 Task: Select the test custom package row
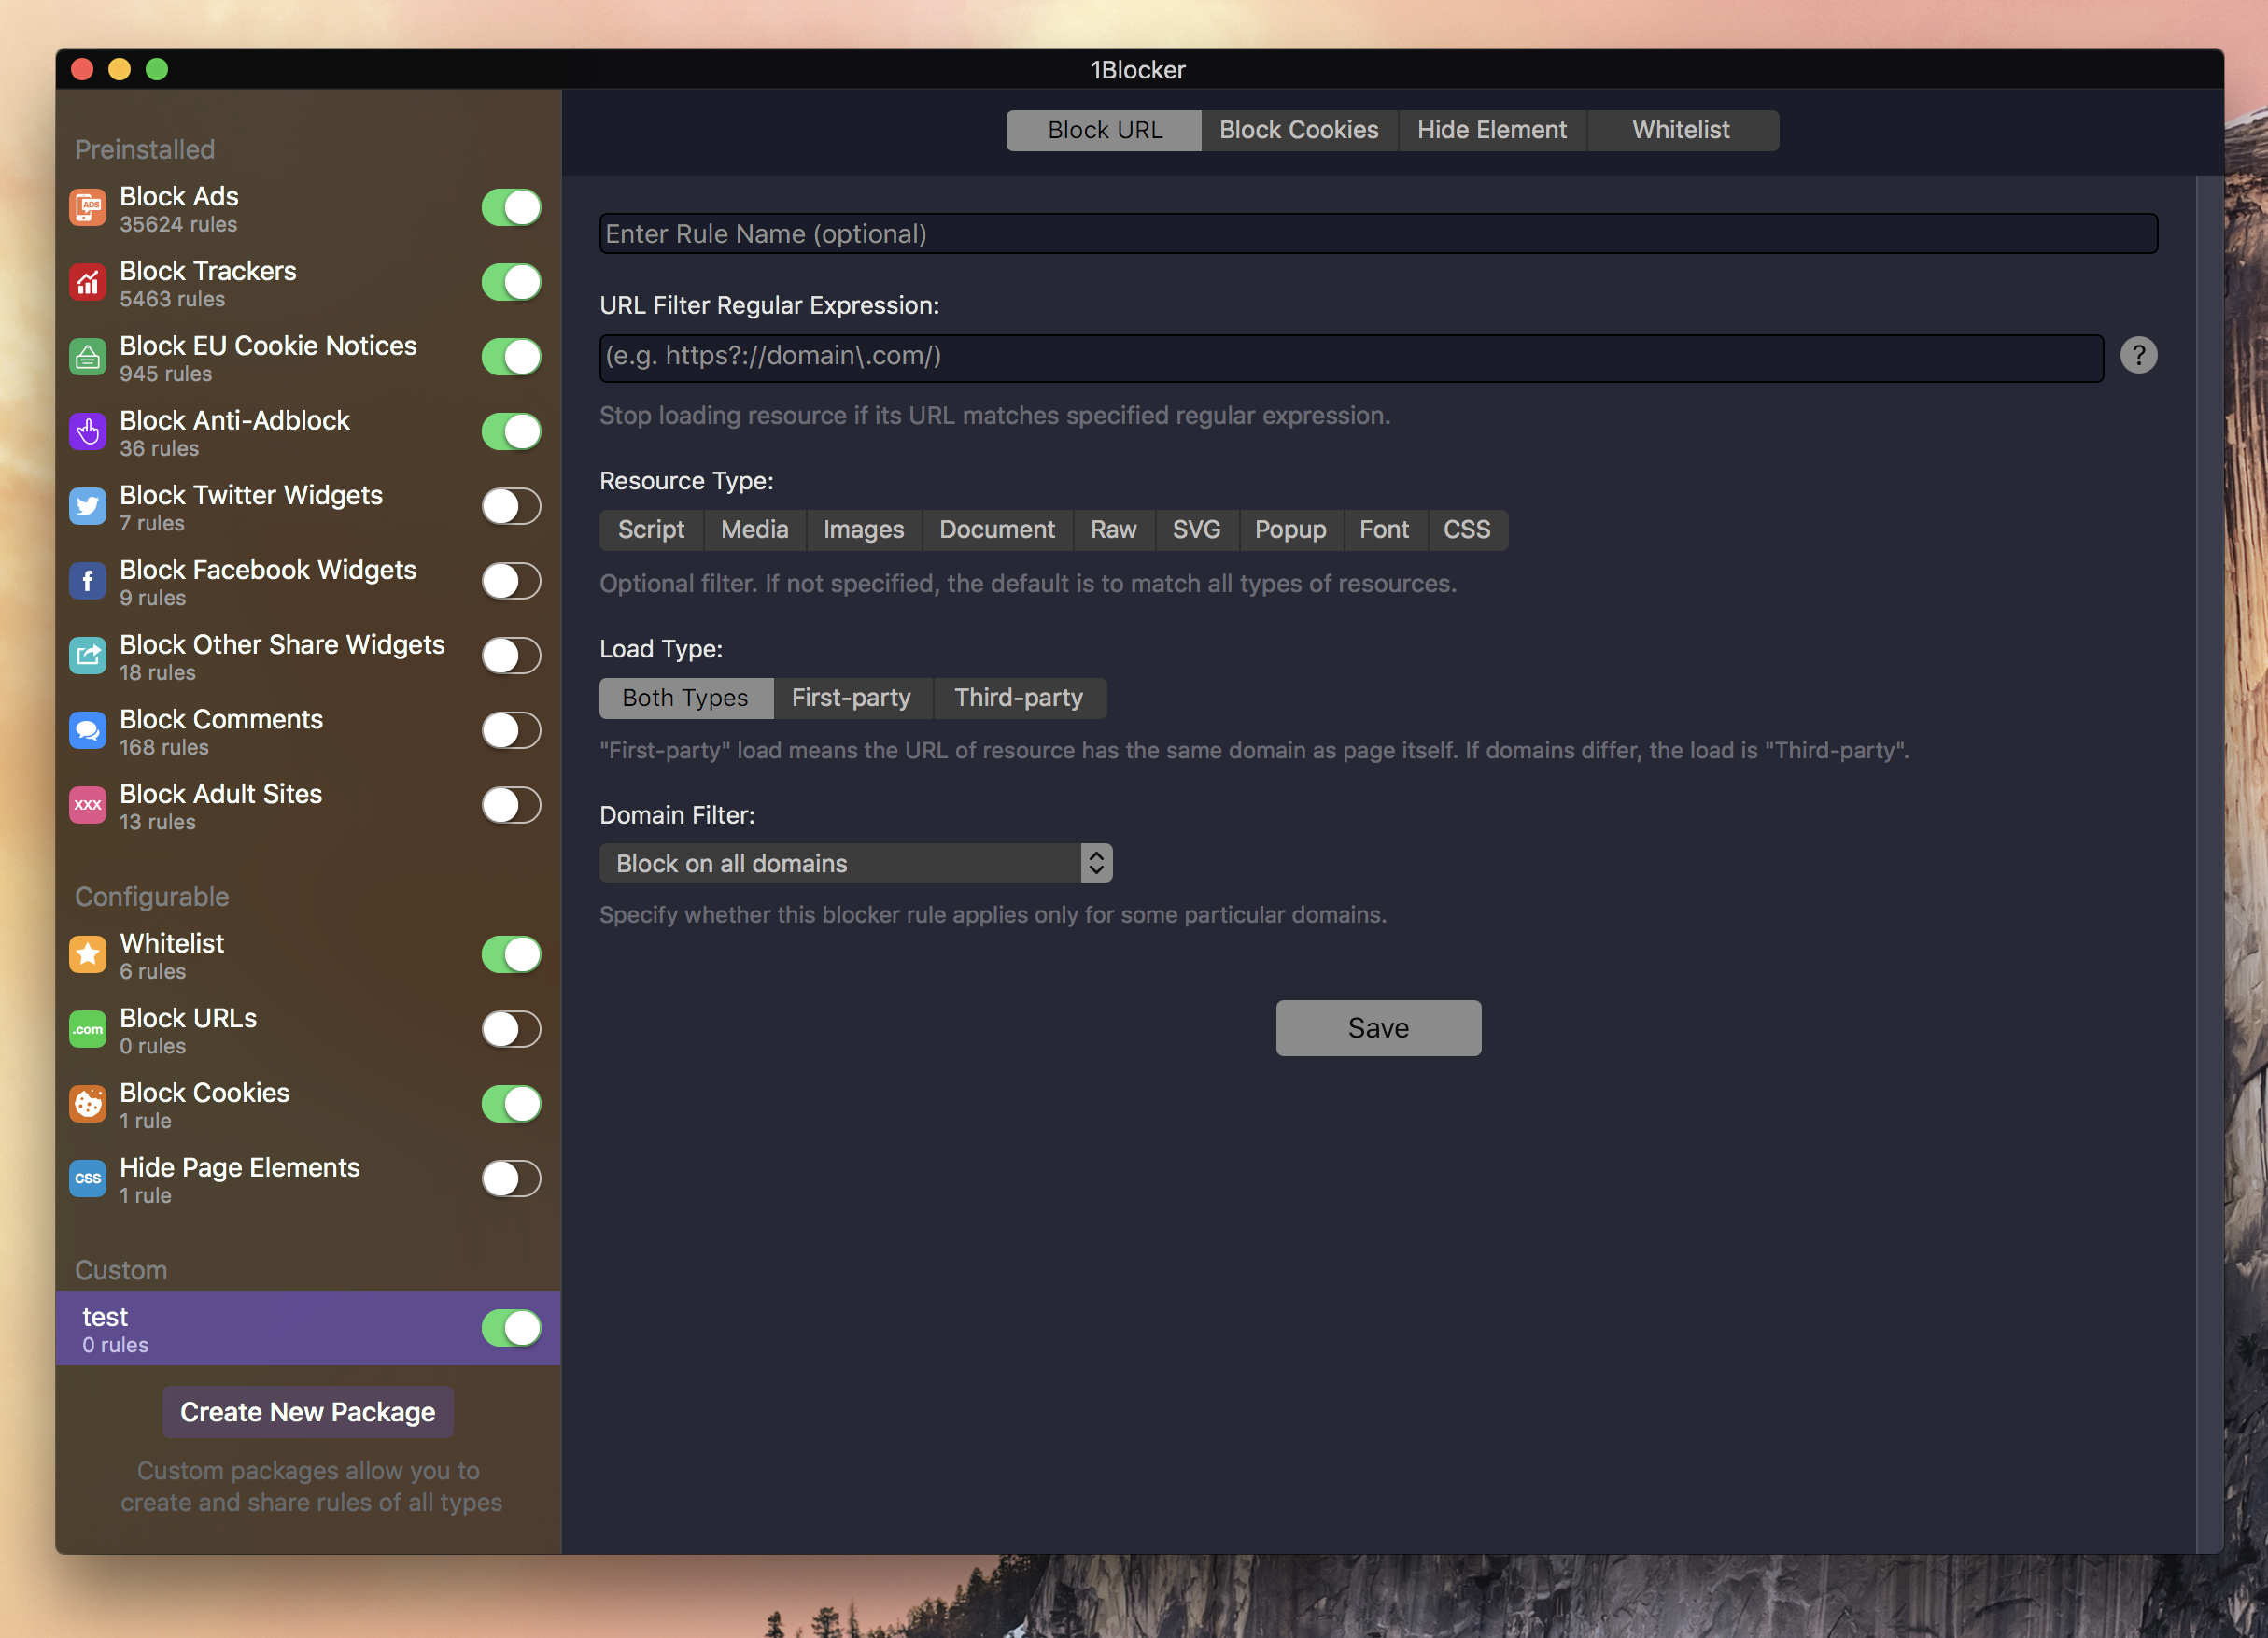(308, 1329)
